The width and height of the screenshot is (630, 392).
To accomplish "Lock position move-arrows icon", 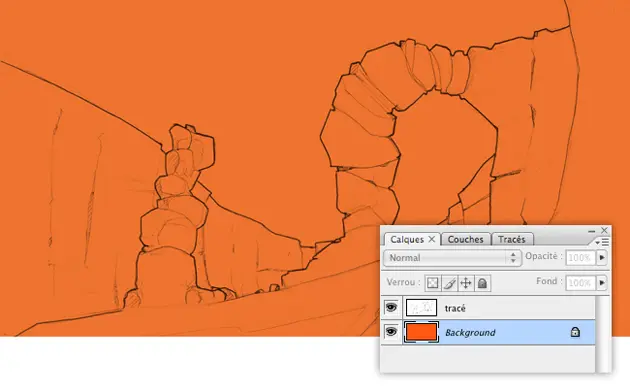I will coord(466,283).
